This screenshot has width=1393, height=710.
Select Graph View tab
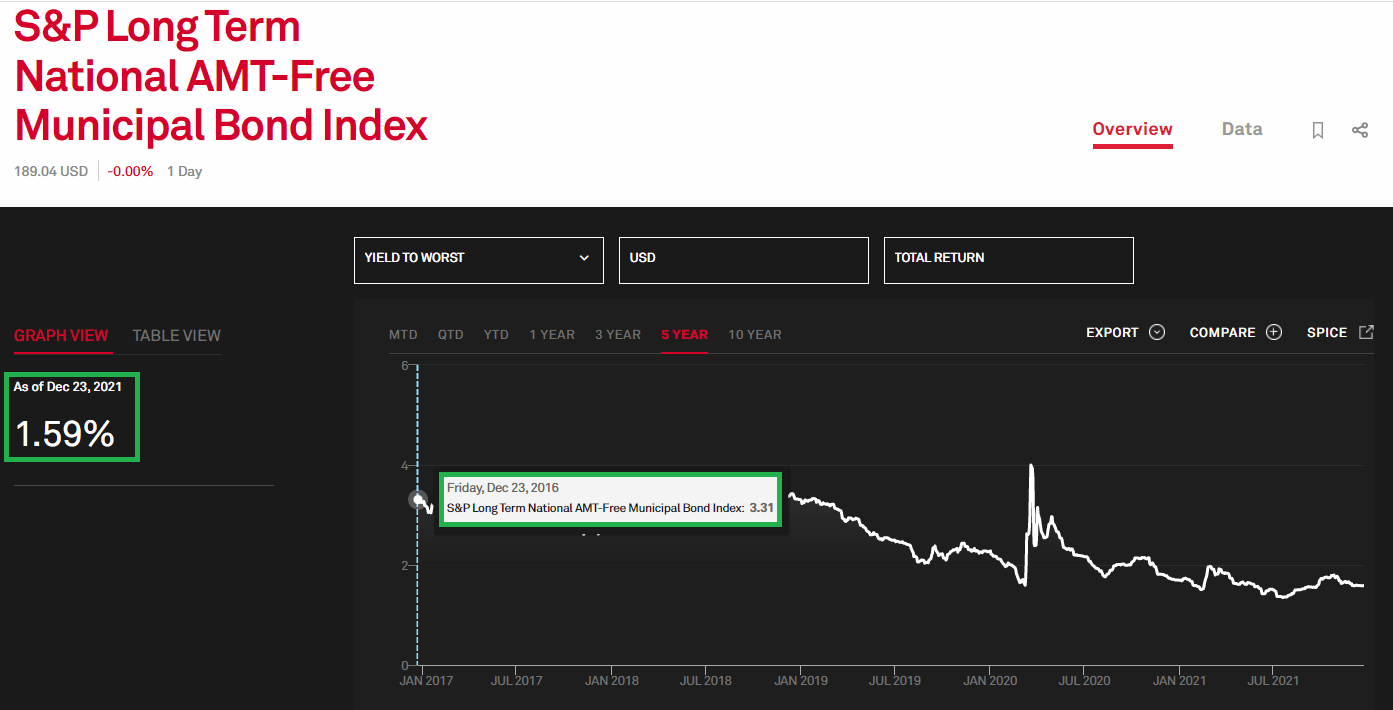pyautogui.click(x=61, y=335)
